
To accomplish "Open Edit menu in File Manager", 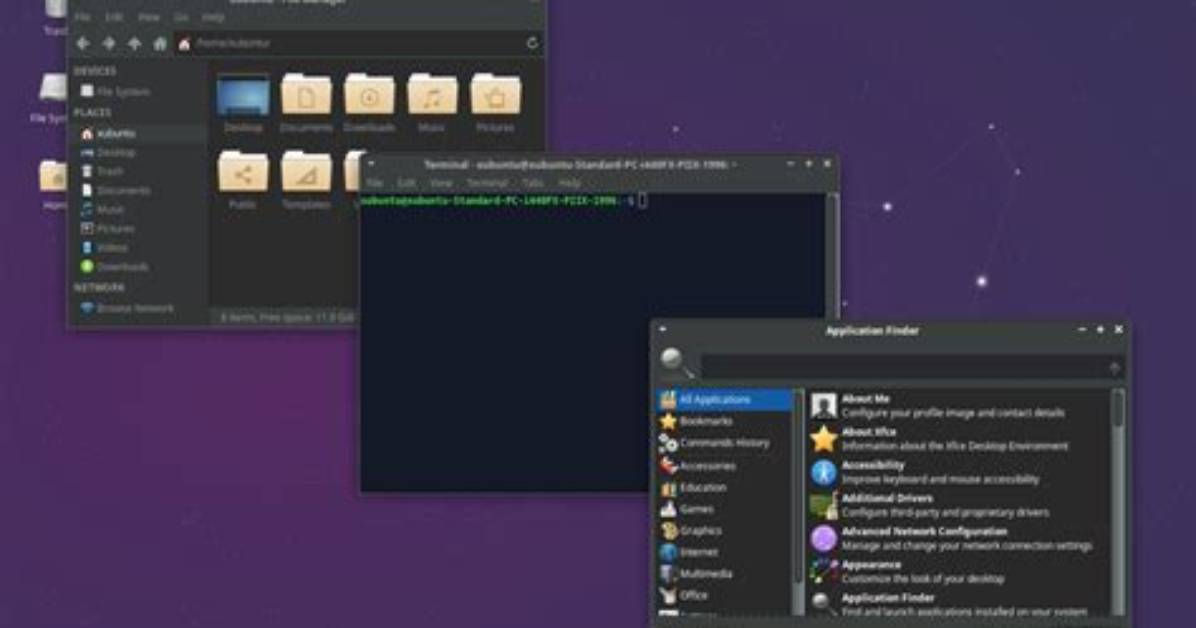I will coord(114,17).
